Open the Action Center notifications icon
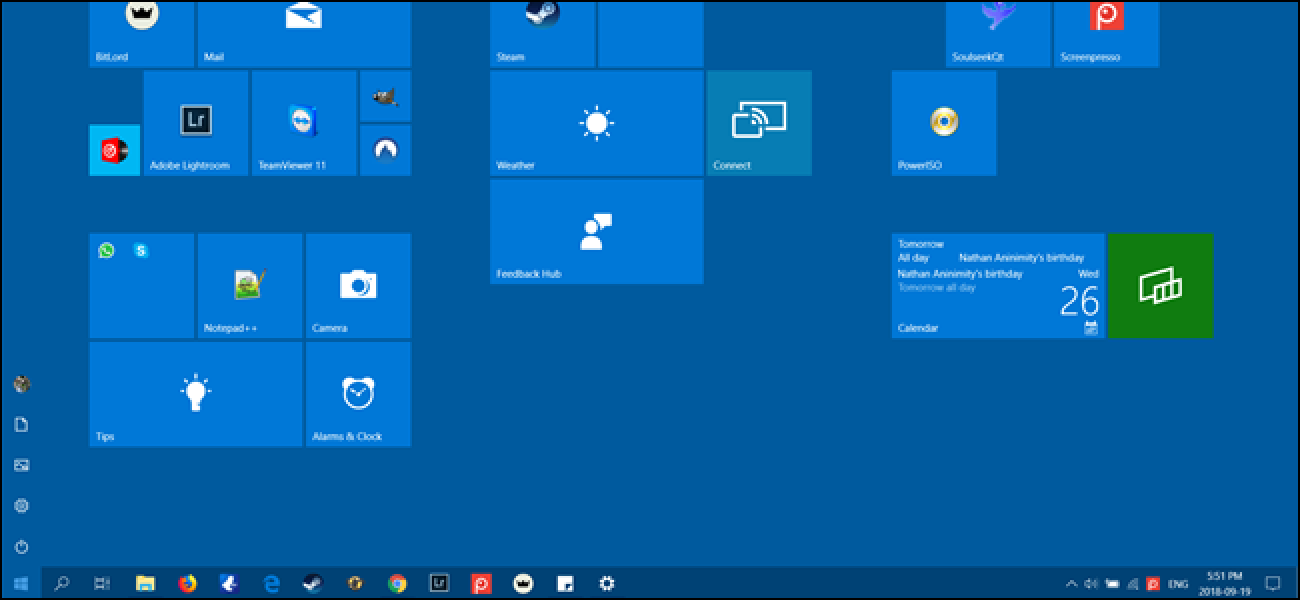1300x600 pixels. coord(1273,583)
